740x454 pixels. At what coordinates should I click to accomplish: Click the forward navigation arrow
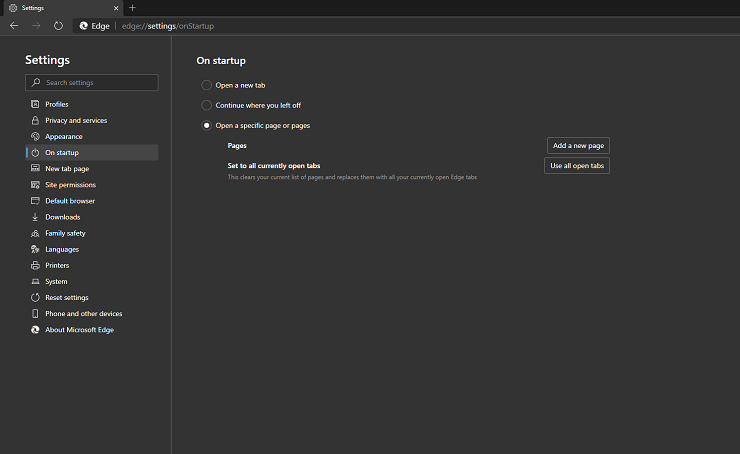click(36, 25)
